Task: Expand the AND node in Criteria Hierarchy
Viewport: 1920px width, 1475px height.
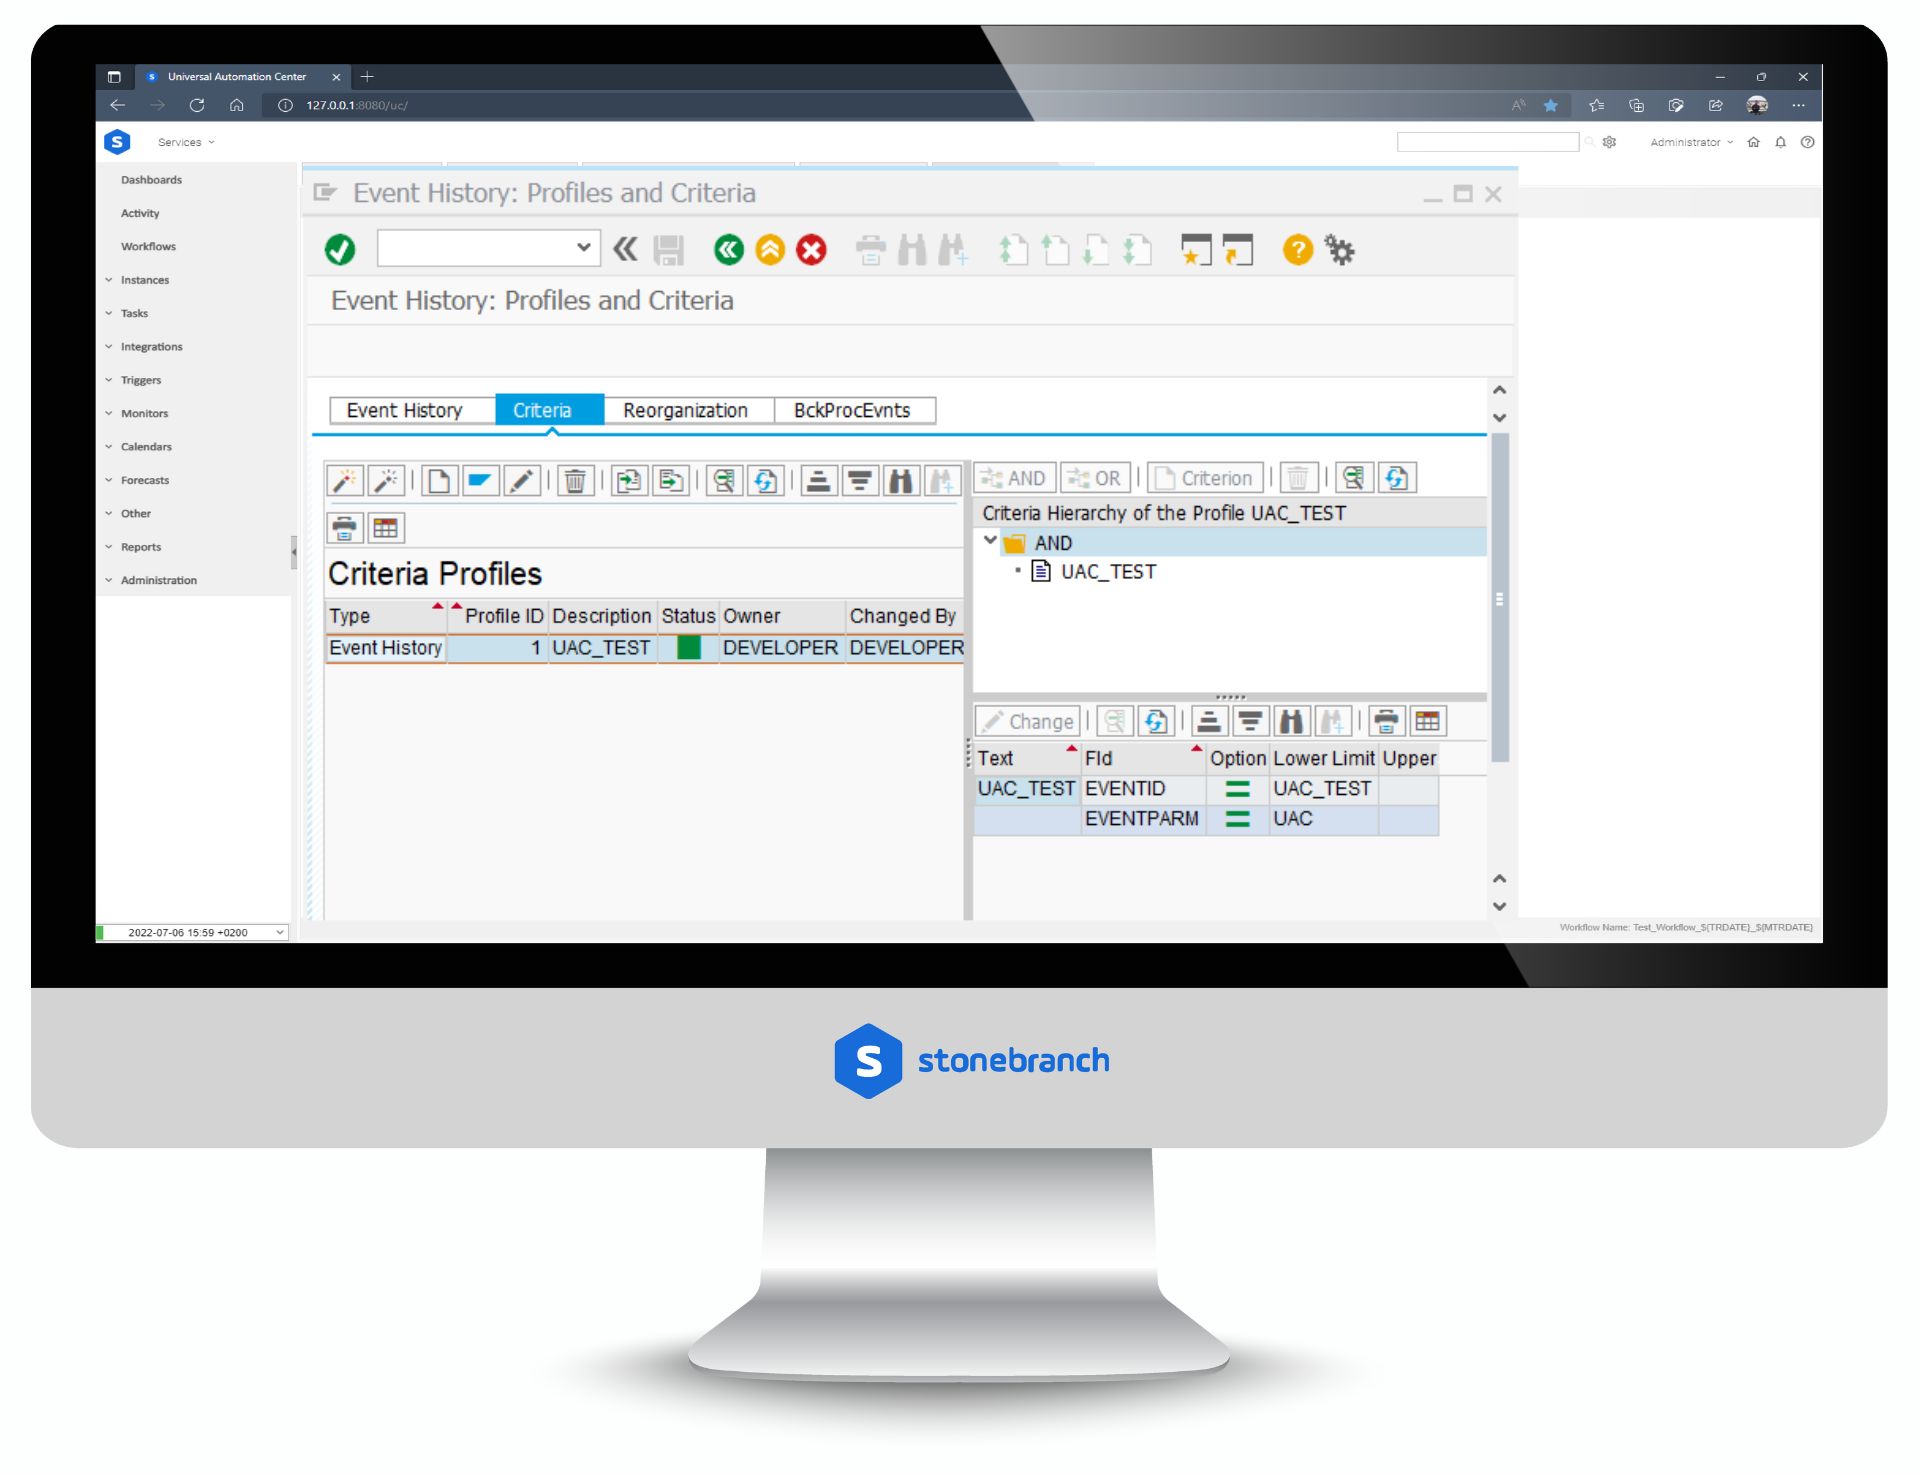Action: (989, 544)
